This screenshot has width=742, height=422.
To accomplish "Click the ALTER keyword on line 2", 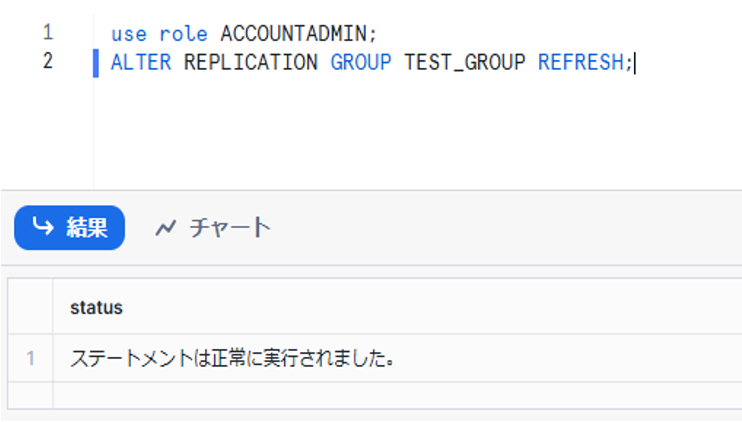I will (x=141, y=62).
